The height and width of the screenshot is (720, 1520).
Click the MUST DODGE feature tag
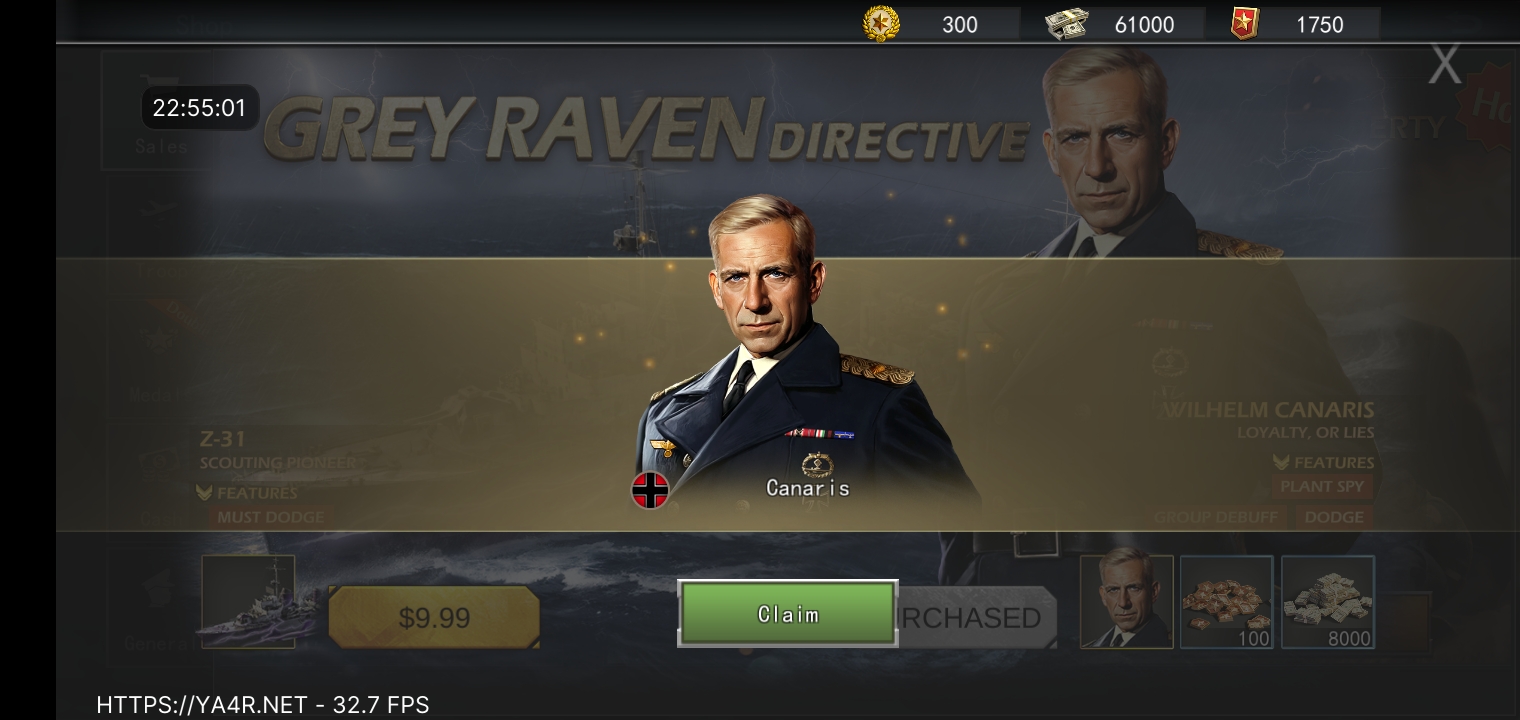[x=271, y=517]
